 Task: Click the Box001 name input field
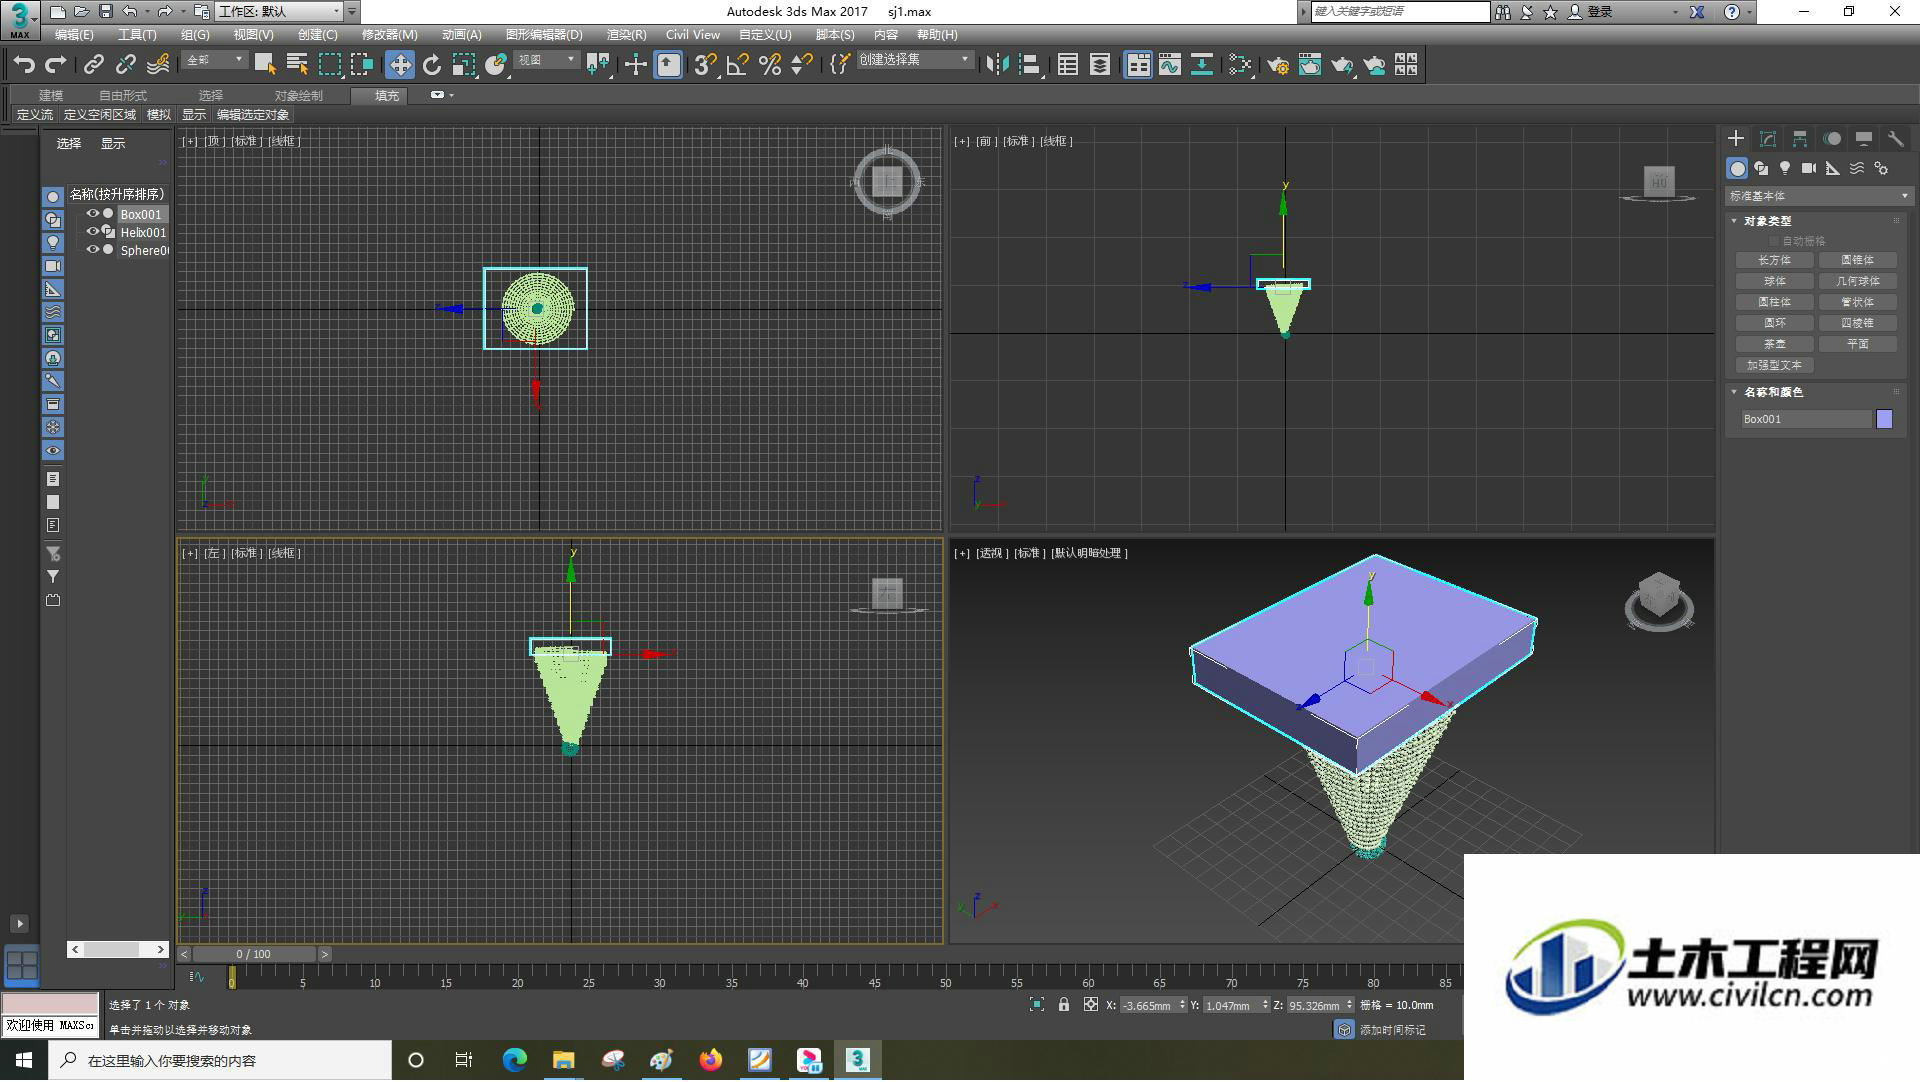click(x=1806, y=419)
